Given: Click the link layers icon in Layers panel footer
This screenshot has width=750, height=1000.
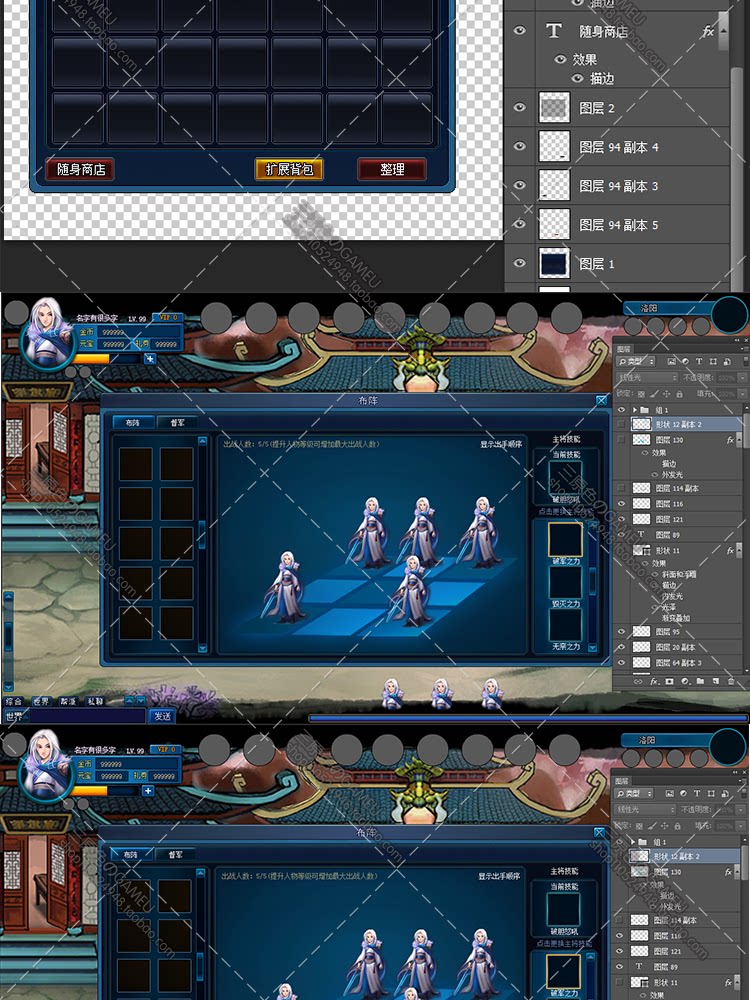Looking at the screenshot, I should [x=638, y=681].
